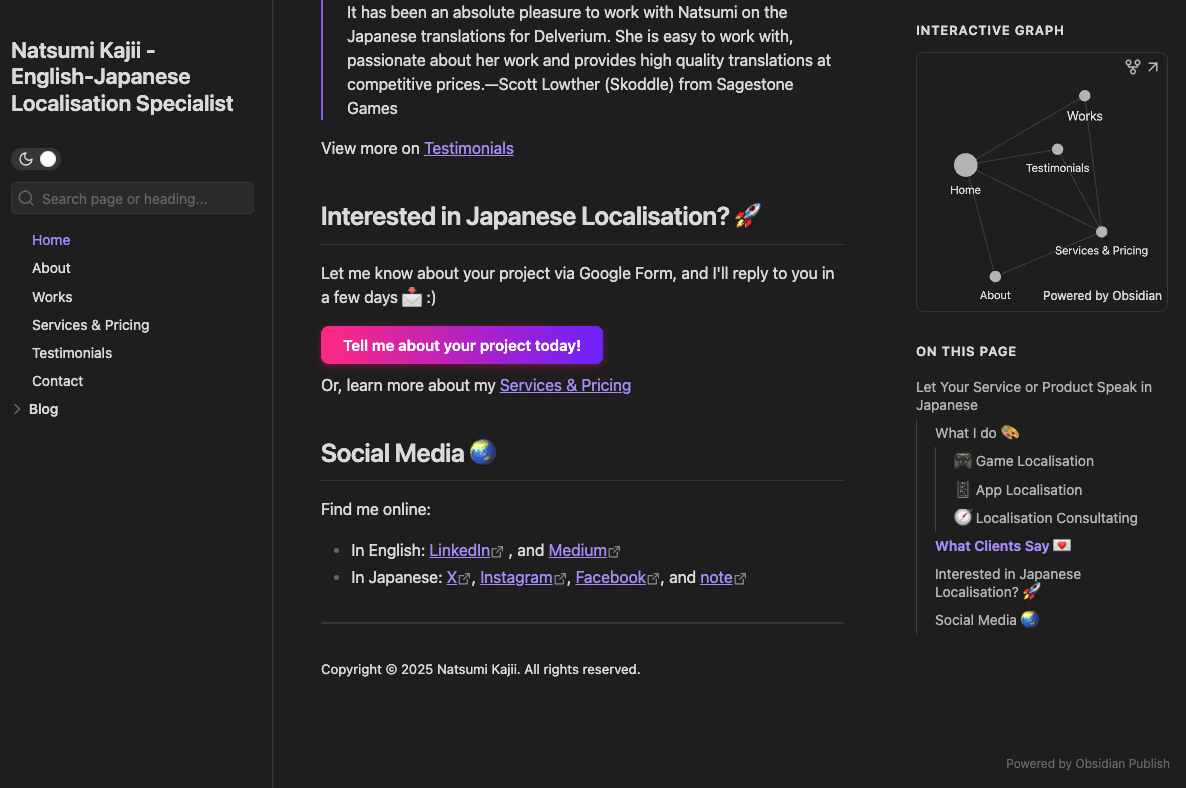1186x788 pixels.
Task: Open the About page in sidebar
Action: 51,268
